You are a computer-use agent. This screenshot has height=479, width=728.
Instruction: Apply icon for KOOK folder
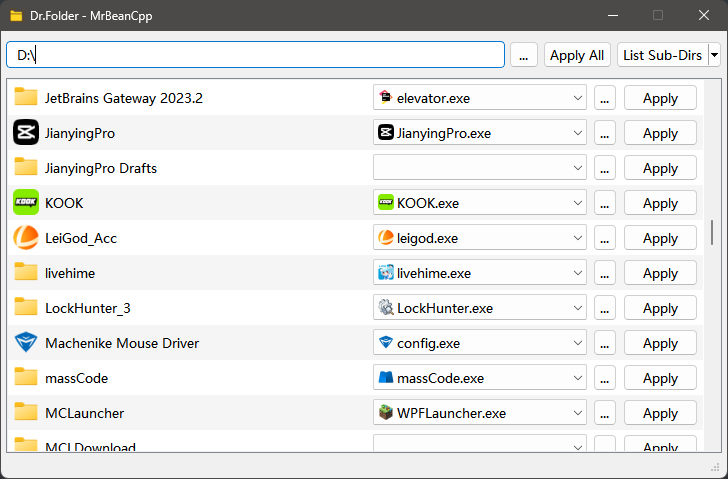660,203
